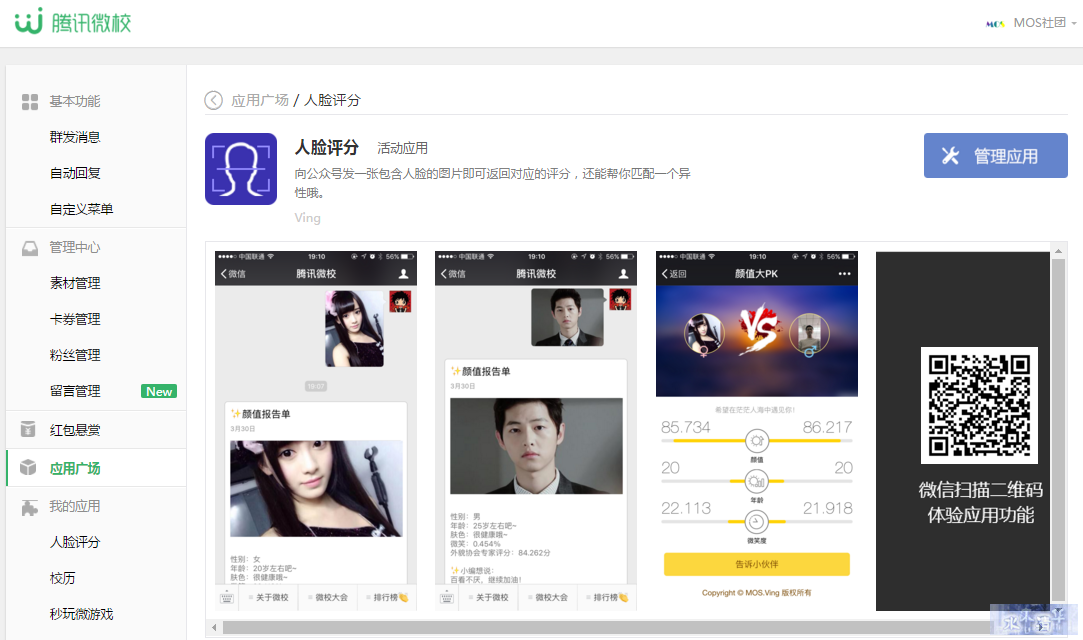1083x640 pixels.
Task: Click the wrench icon on 管理应用 button
Action: (x=950, y=156)
